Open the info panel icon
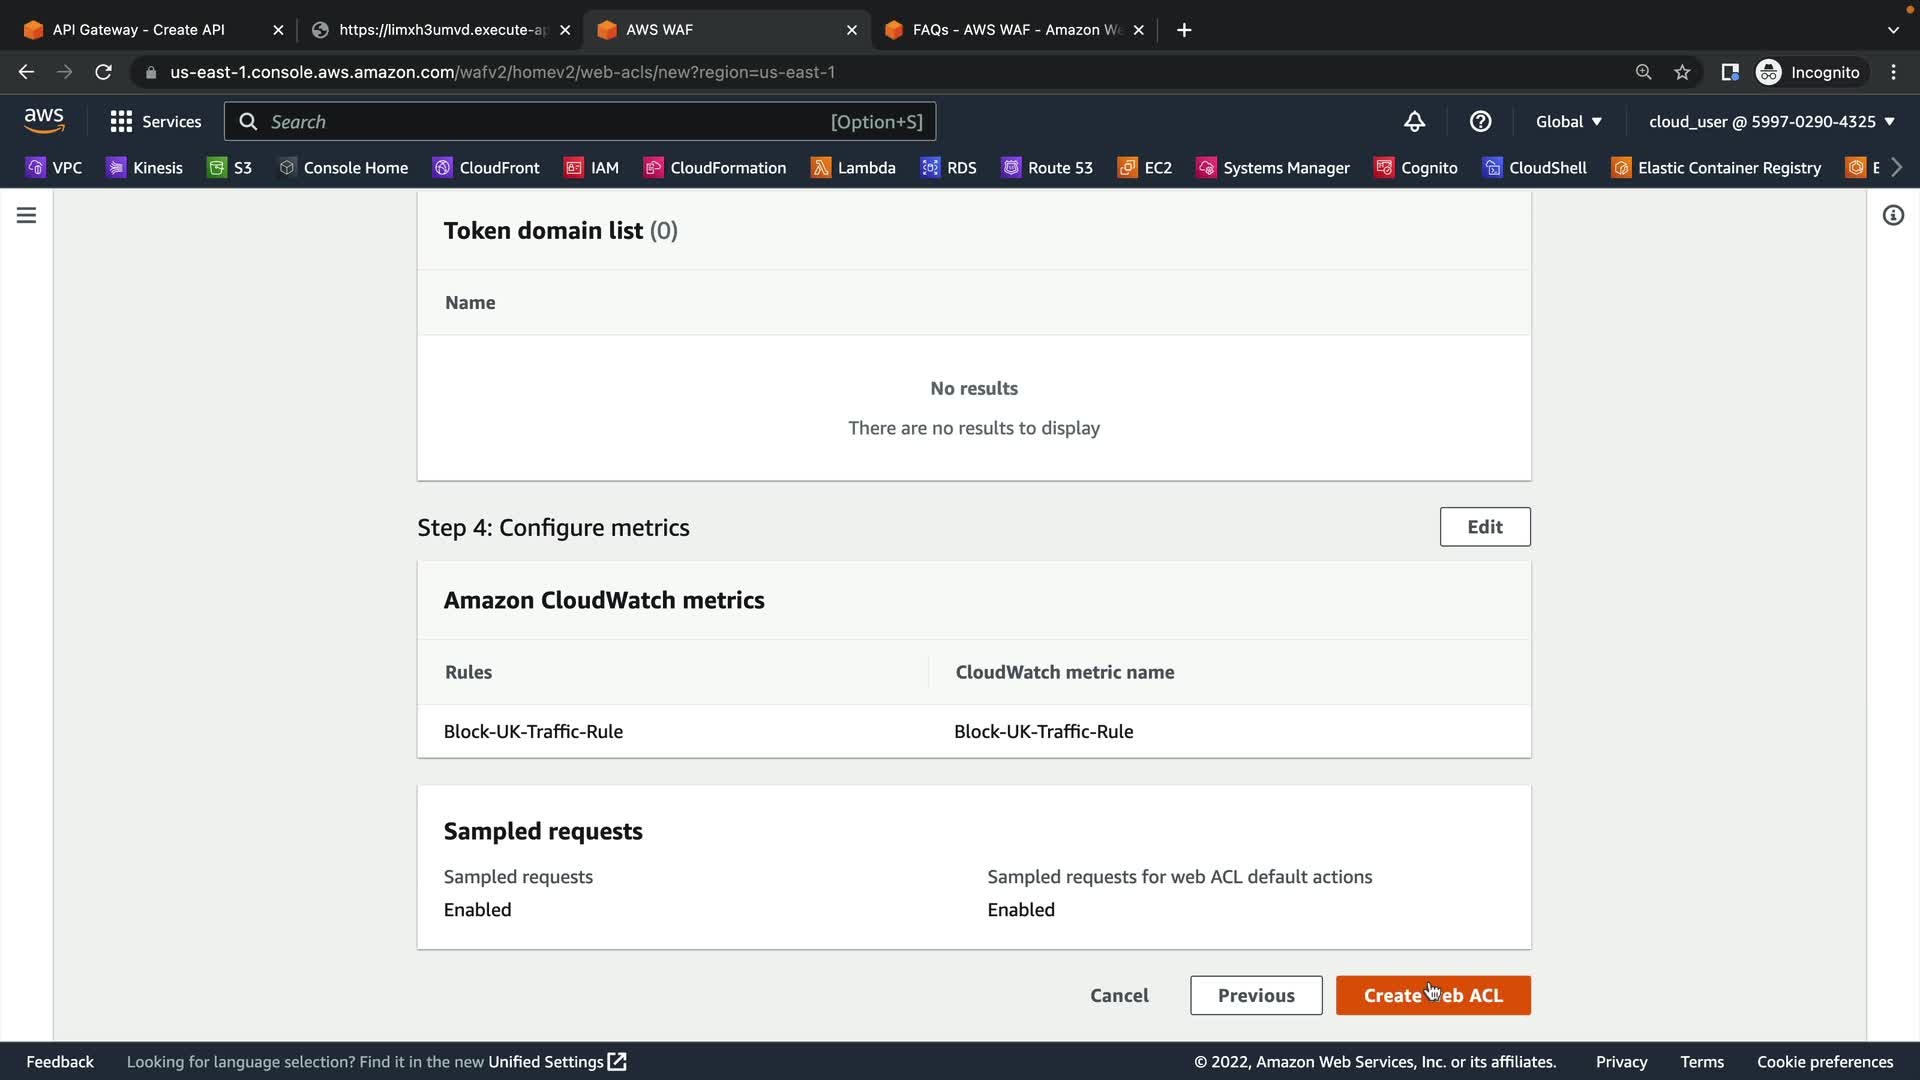The image size is (1920, 1080). [1893, 215]
